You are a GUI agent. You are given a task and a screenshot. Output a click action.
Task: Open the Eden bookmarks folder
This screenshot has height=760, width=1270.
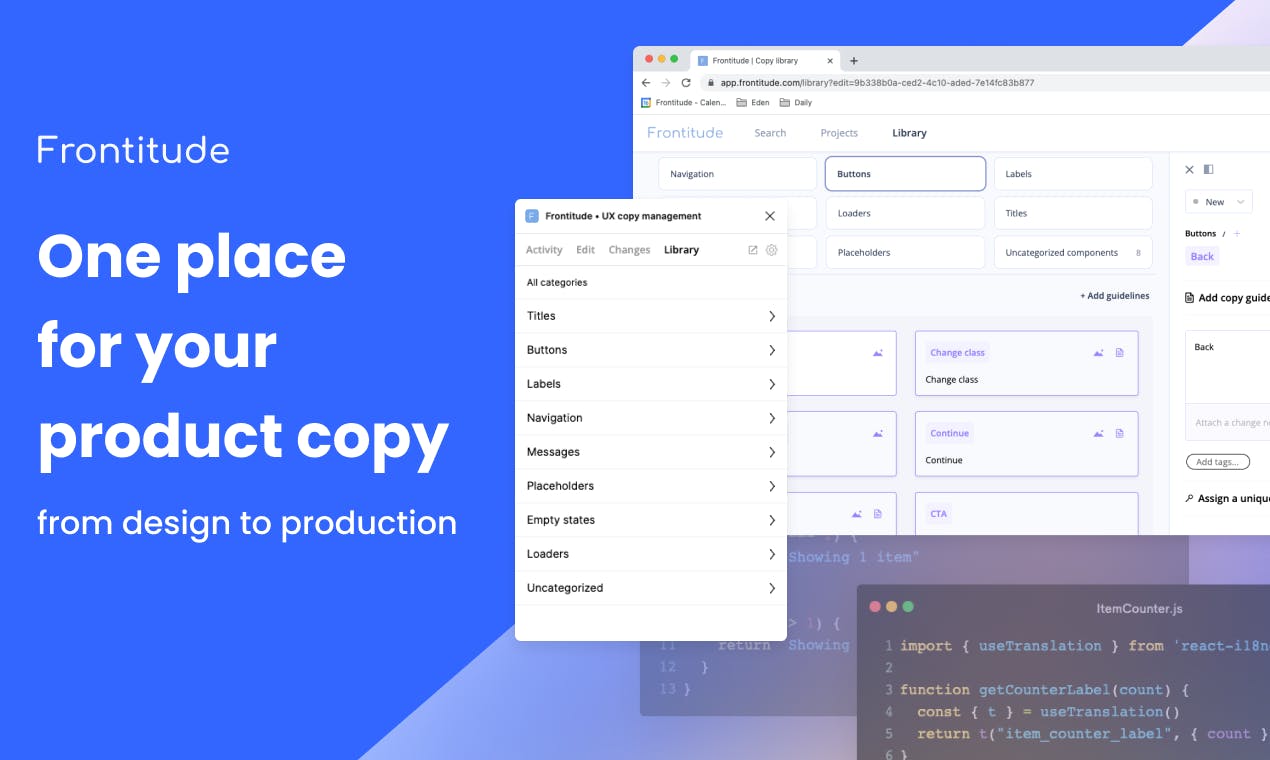coord(753,102)
